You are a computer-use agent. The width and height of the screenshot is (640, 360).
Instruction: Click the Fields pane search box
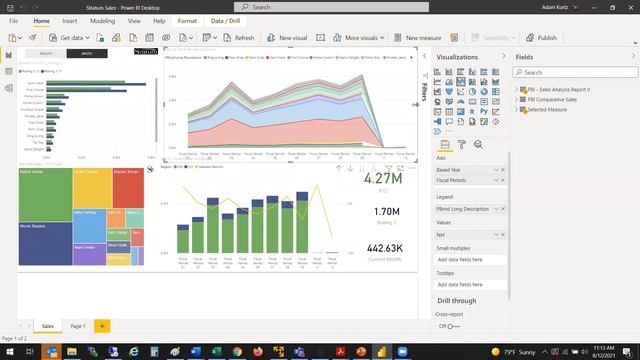[575, 72]
